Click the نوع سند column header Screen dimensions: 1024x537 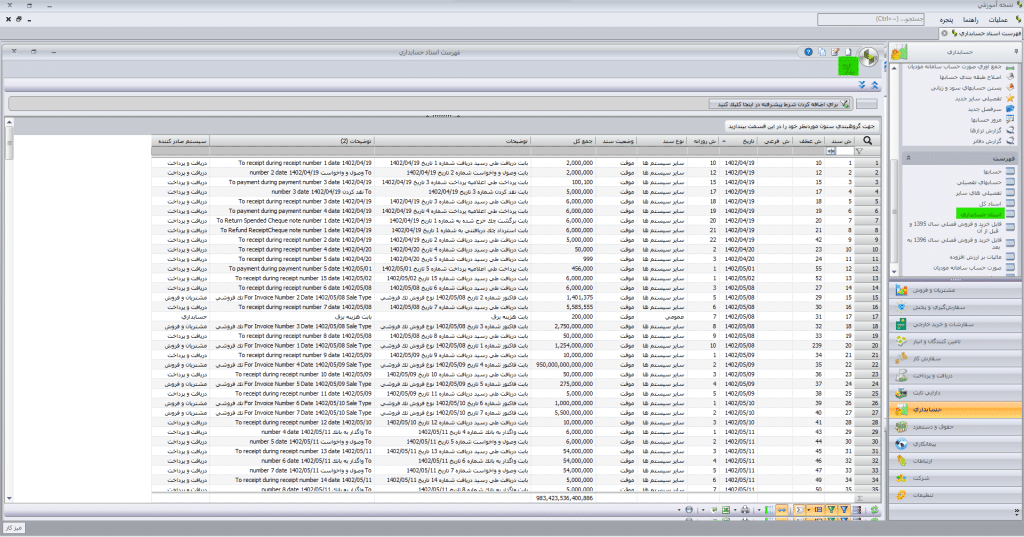pos(662,140)
